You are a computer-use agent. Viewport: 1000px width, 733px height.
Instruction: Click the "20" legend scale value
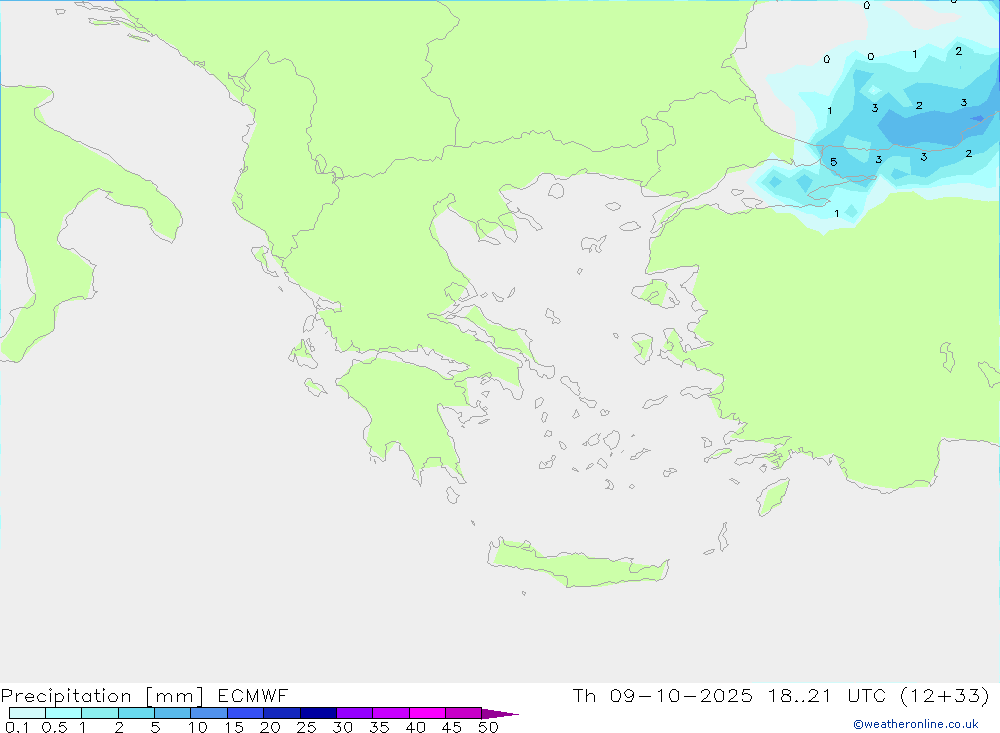pyautogui.click(x=270, y=727)
